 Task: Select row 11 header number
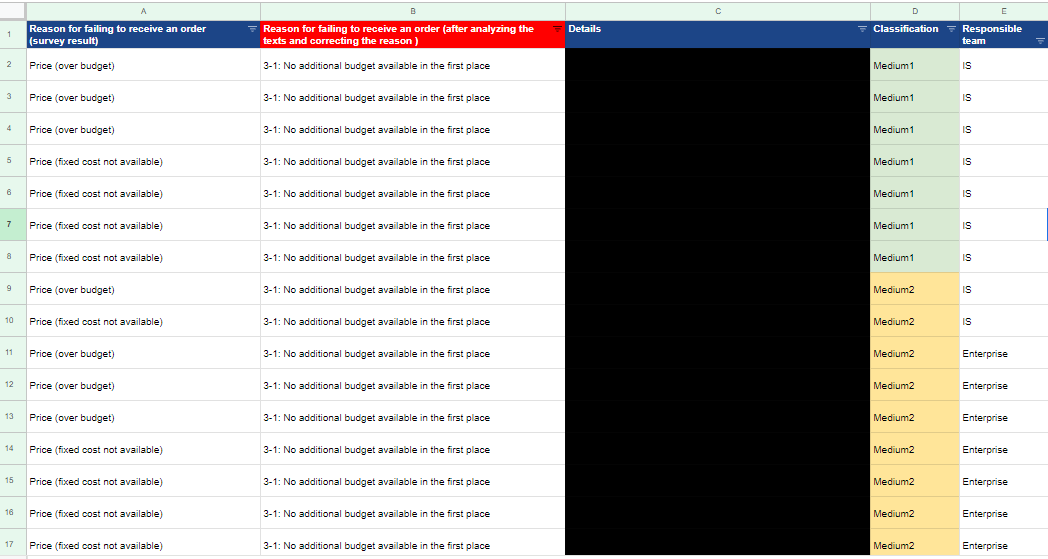(x=13, y=353)
